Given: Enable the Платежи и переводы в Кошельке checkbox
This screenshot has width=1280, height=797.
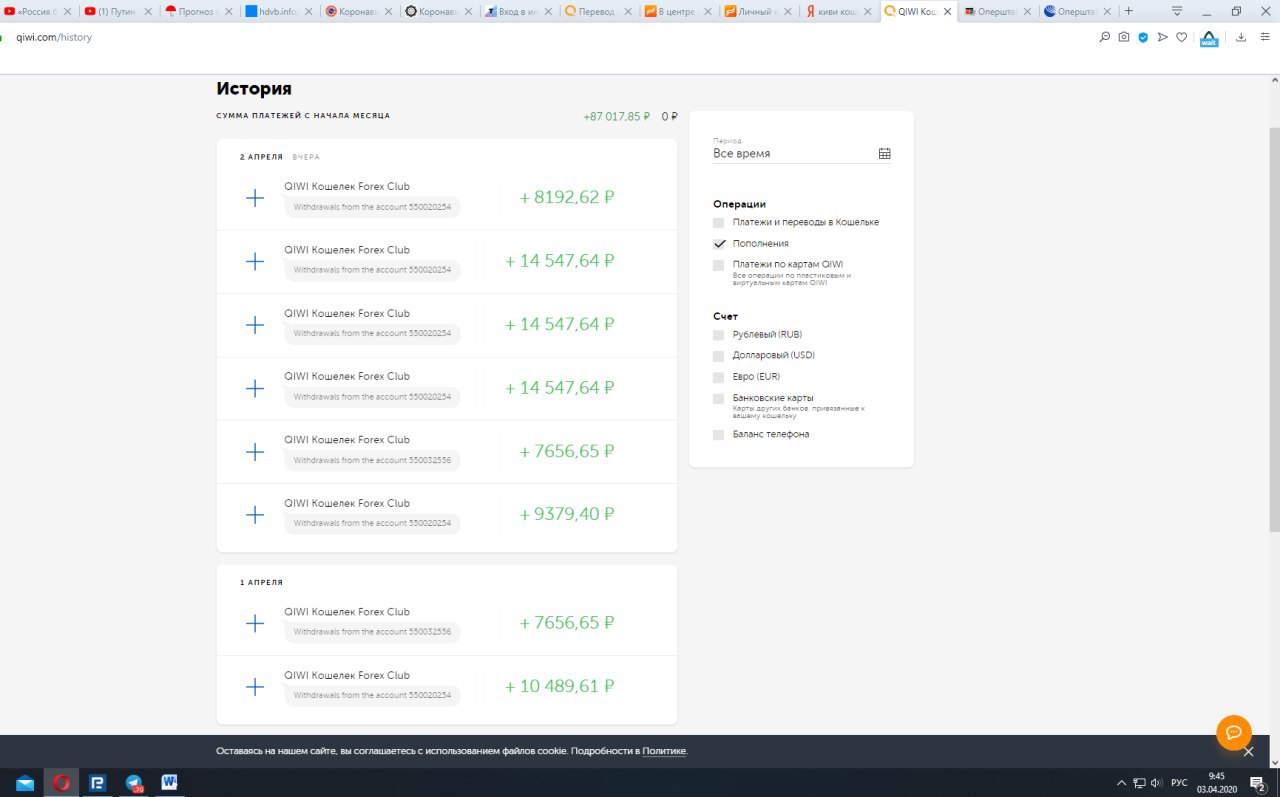Looking at the screenshot, I should tap(718, 222).
